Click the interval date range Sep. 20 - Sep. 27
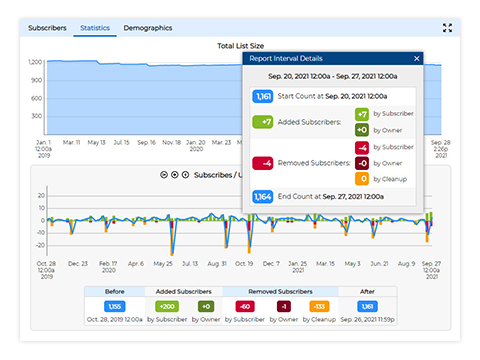This screenshot has width=480, height=360. pos(333,76)
